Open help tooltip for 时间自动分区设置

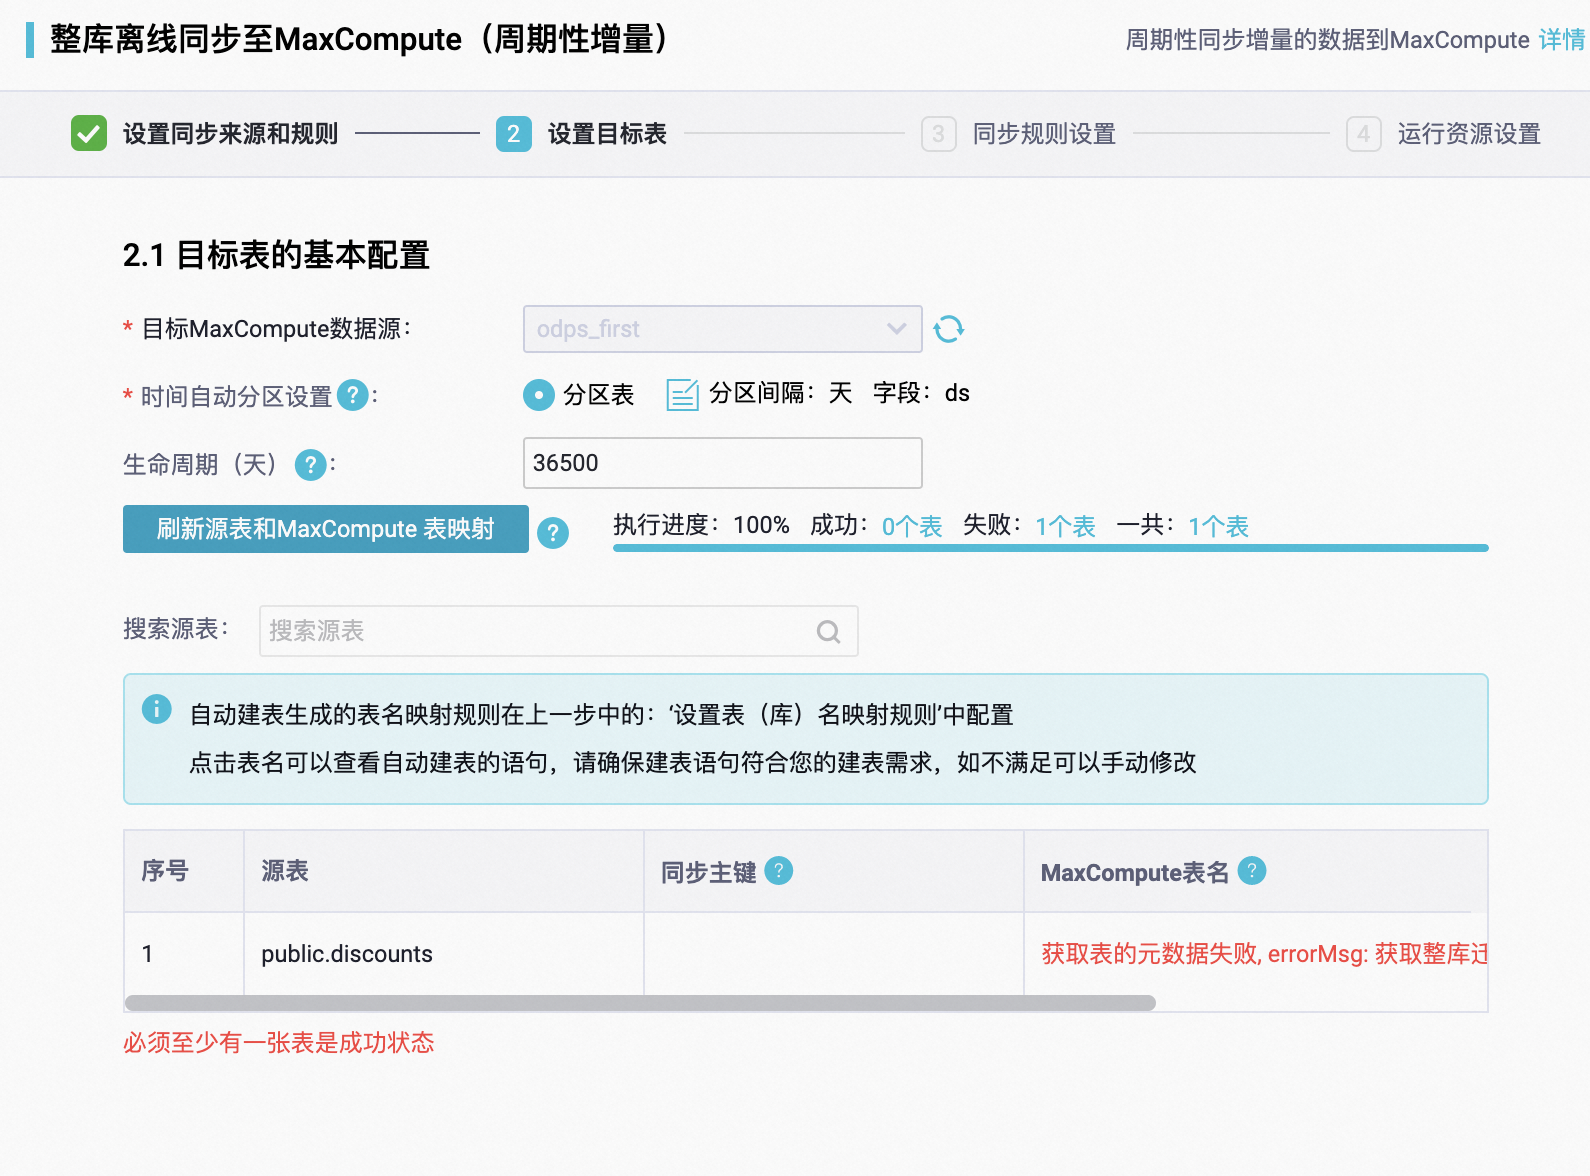click(352, 395)
